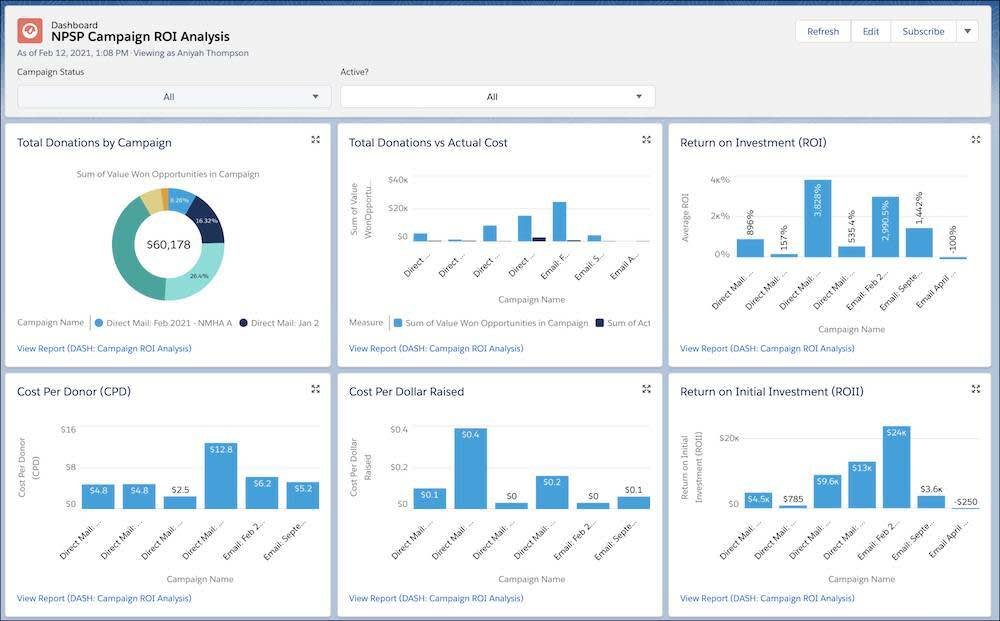The height and width of the screenshot is (621, 1000).
Task: Expand the Cost Per Donor (CPD) widget
Action: [315, 388]
